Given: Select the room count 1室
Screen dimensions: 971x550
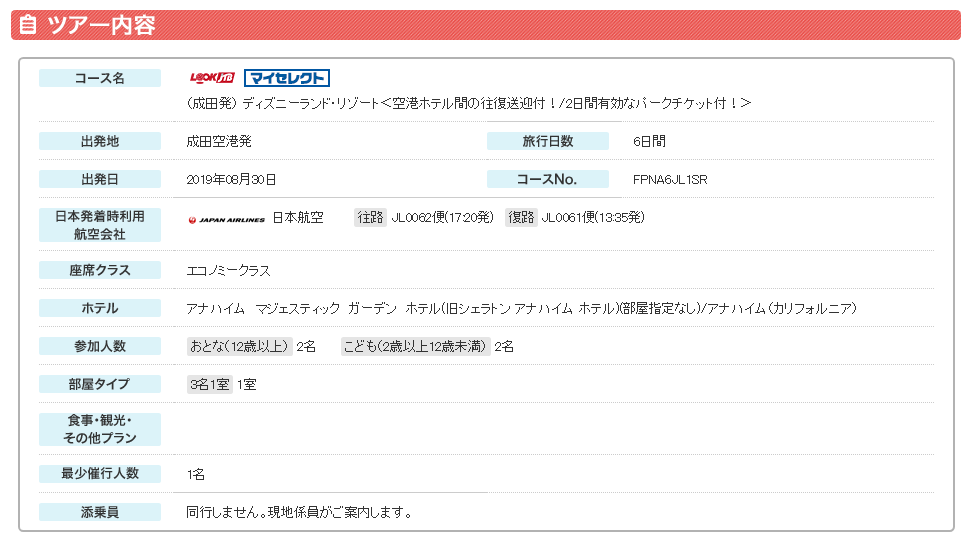Looking at the screenshot, I should (x=246, y=385).
